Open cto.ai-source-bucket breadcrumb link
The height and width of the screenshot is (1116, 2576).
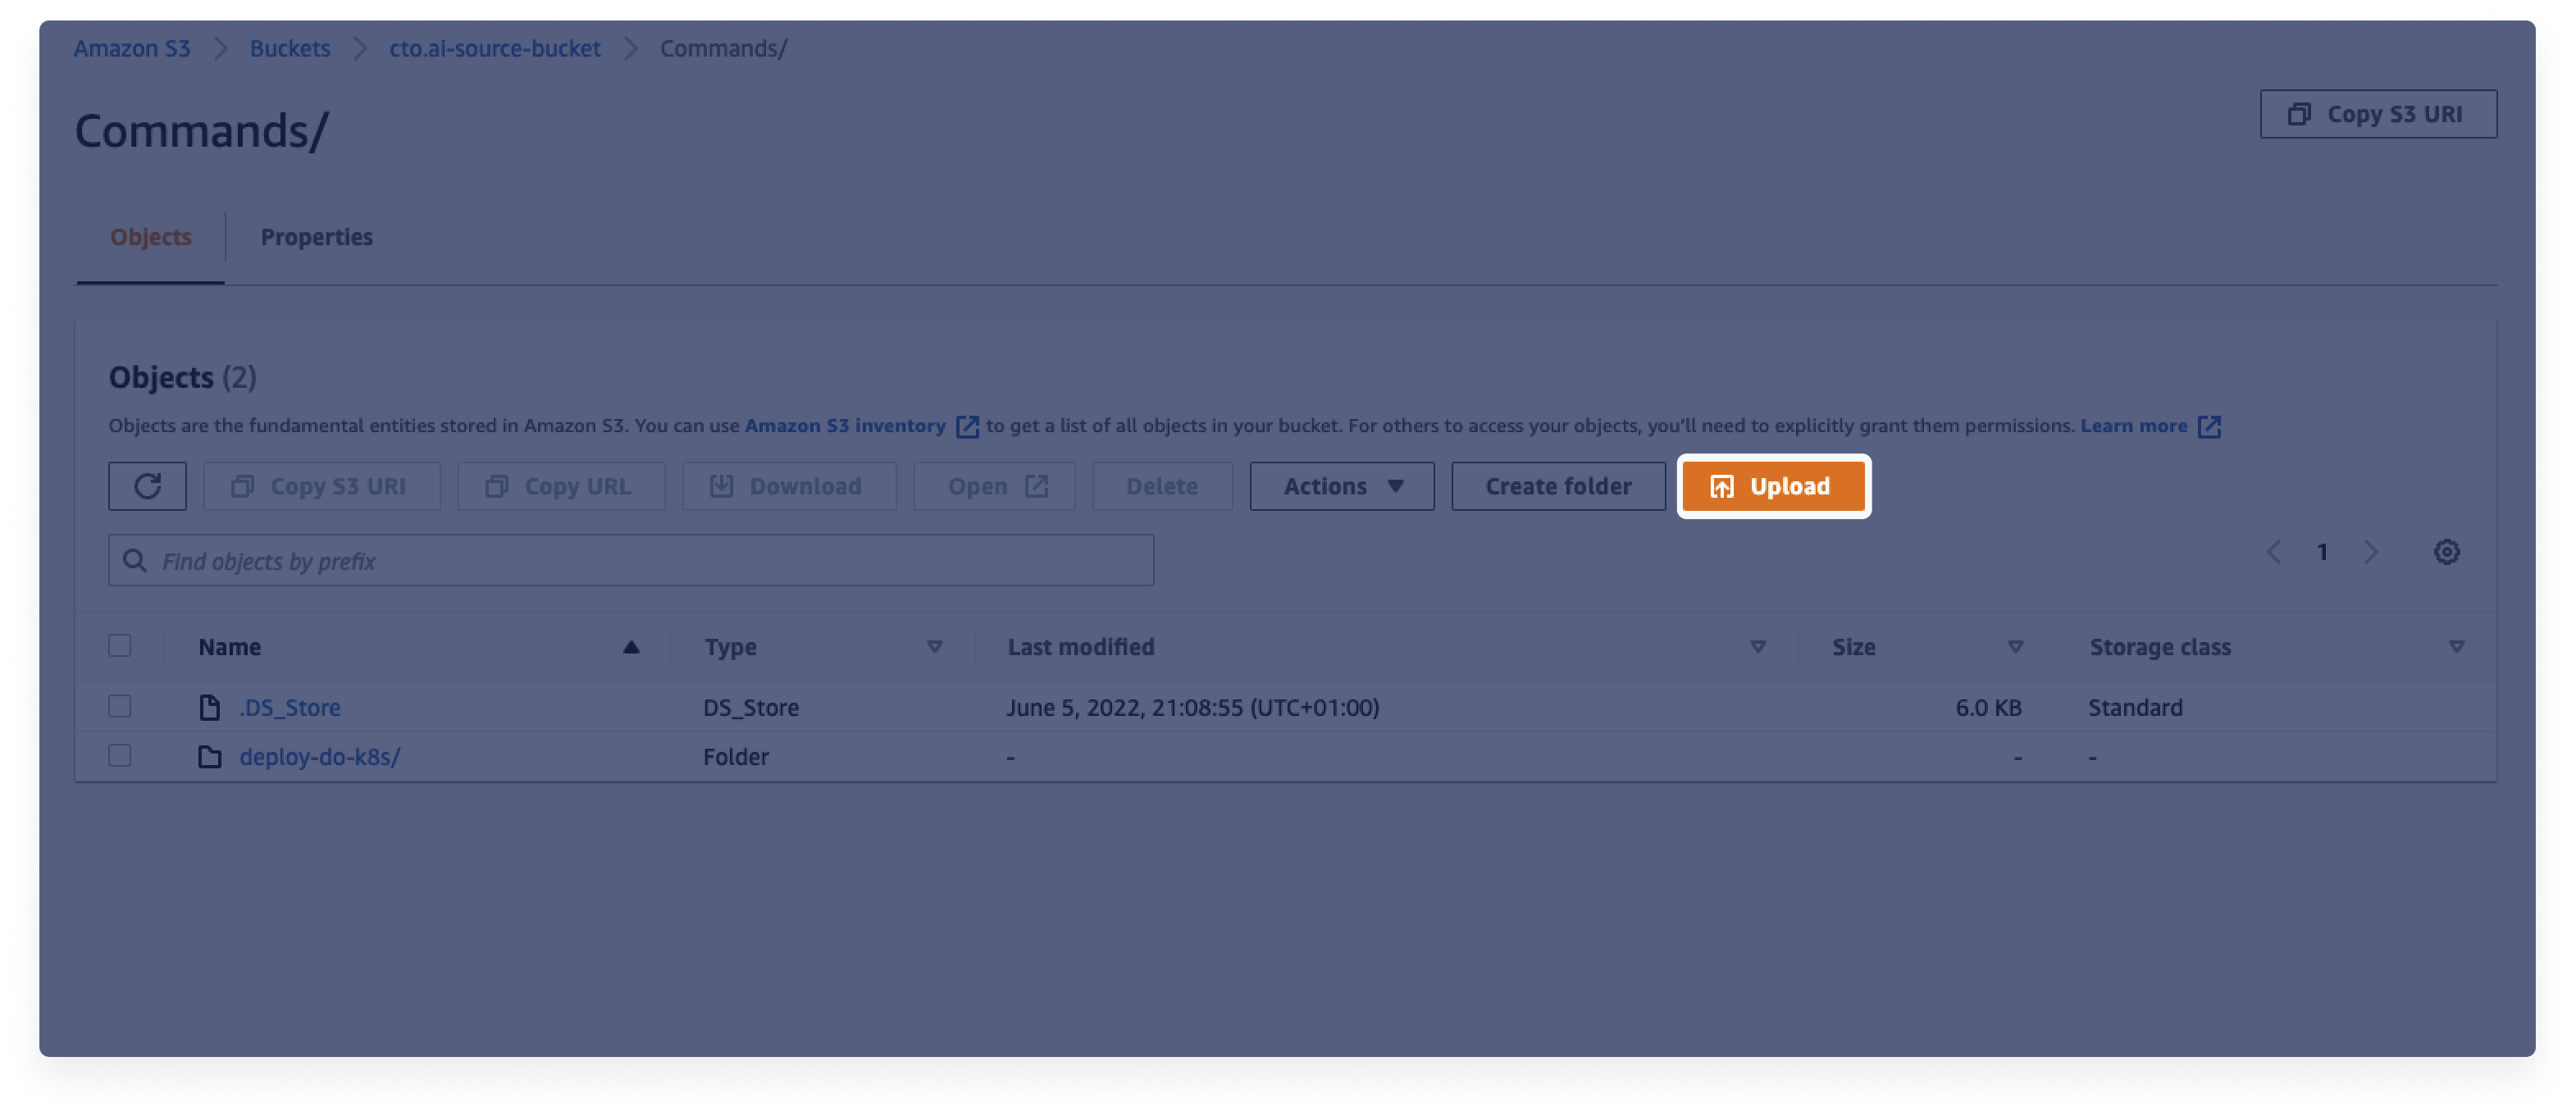pos(495,48)
